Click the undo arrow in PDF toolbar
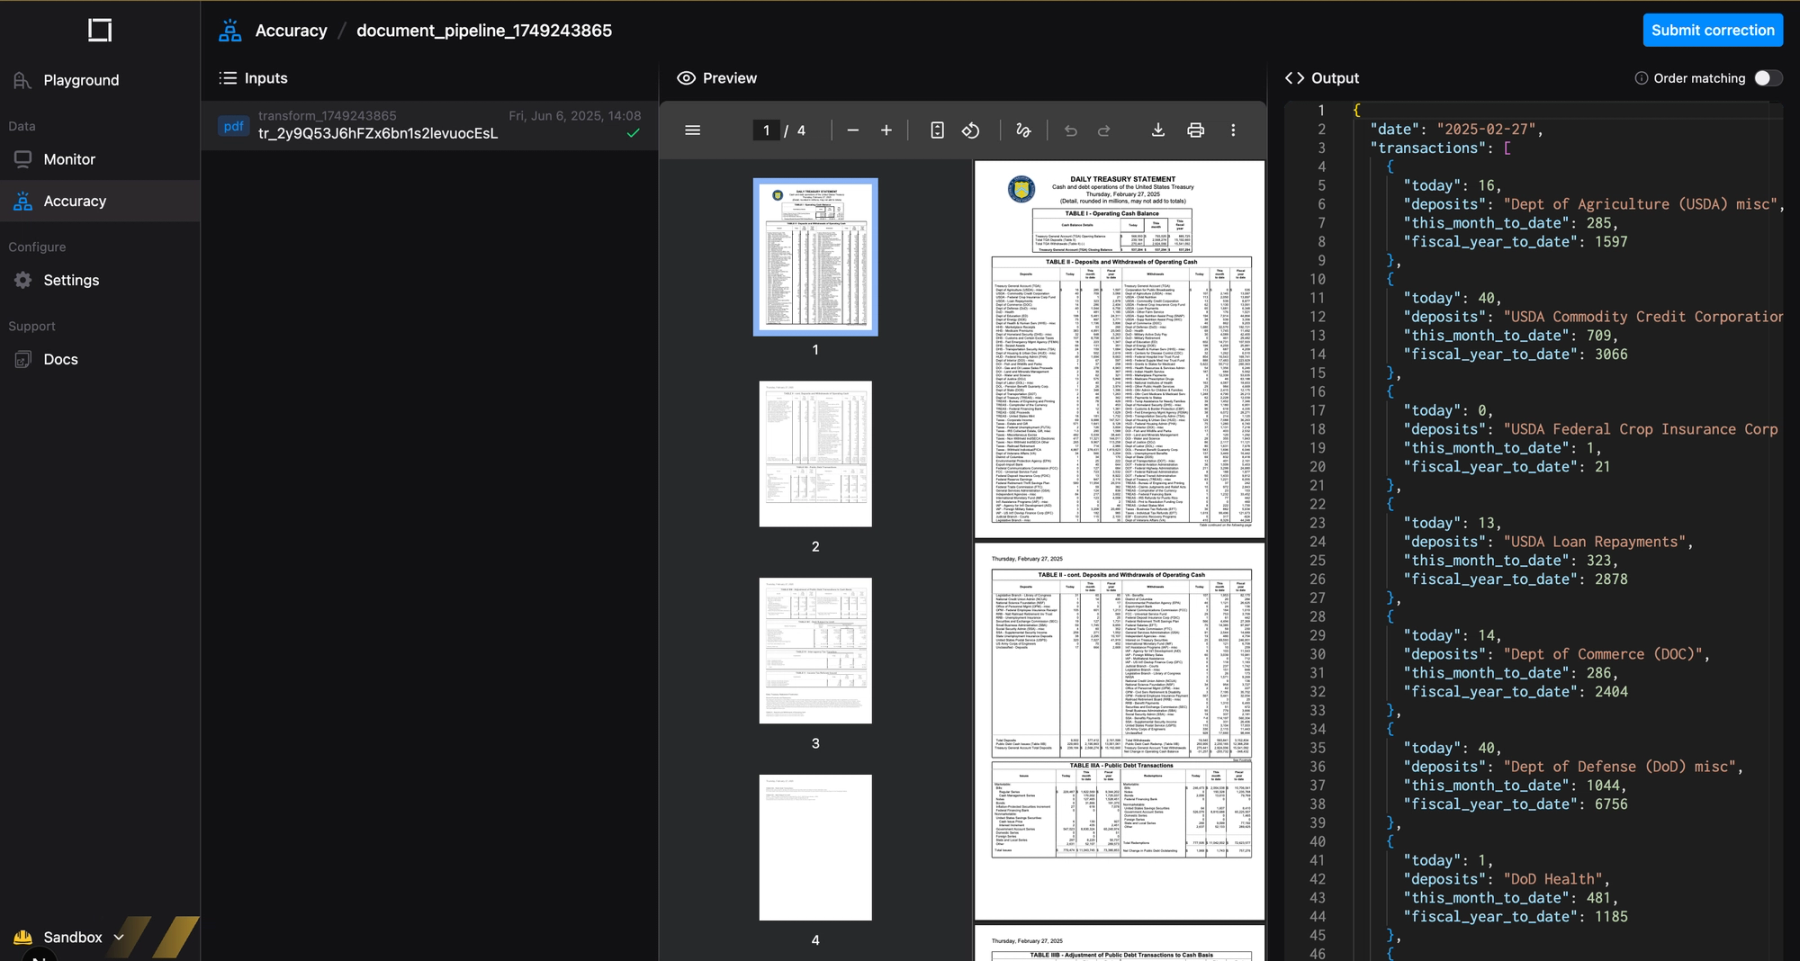This screenshot has height=961, width=1800. tap(1070, 130)
